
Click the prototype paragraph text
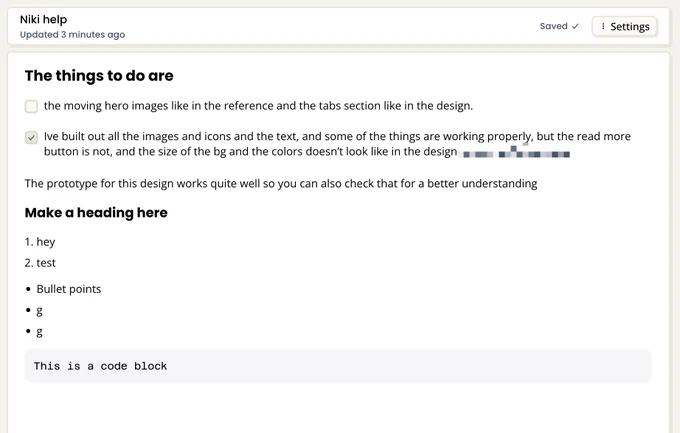[x=281, y=184]
